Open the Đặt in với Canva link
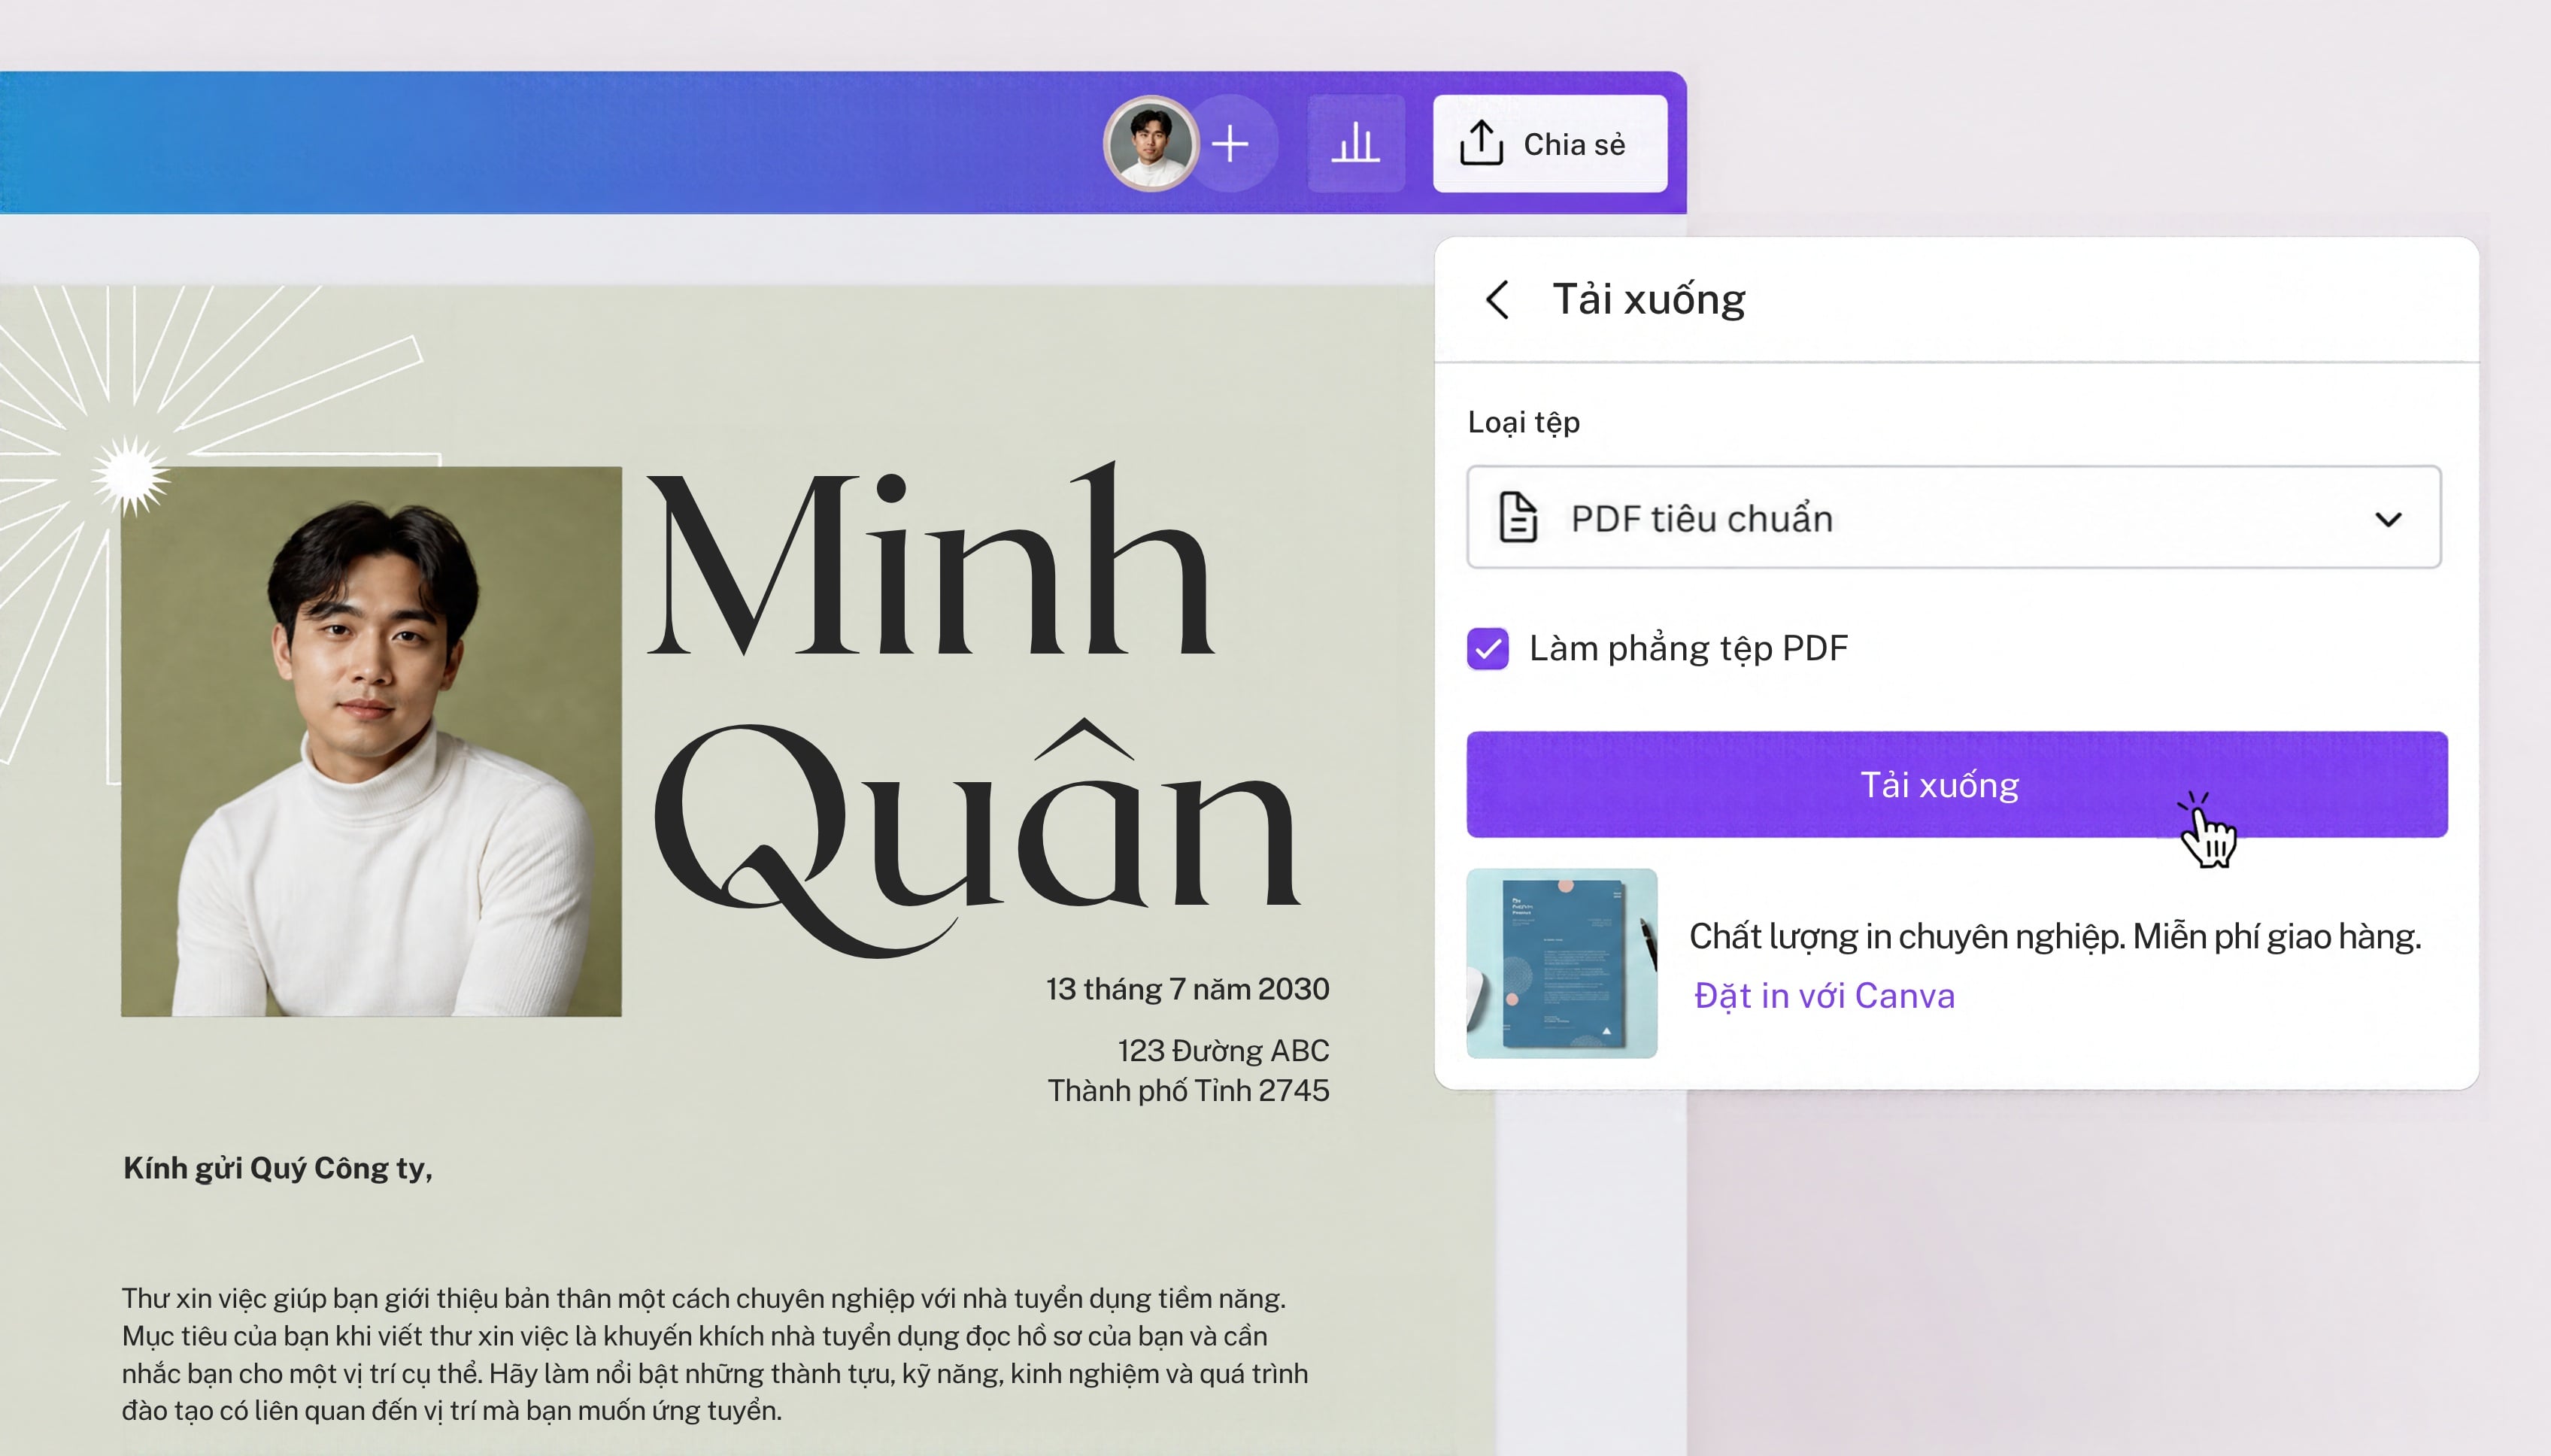The width and height of the screenshot is (2551, 1456). click(1824, 995)
